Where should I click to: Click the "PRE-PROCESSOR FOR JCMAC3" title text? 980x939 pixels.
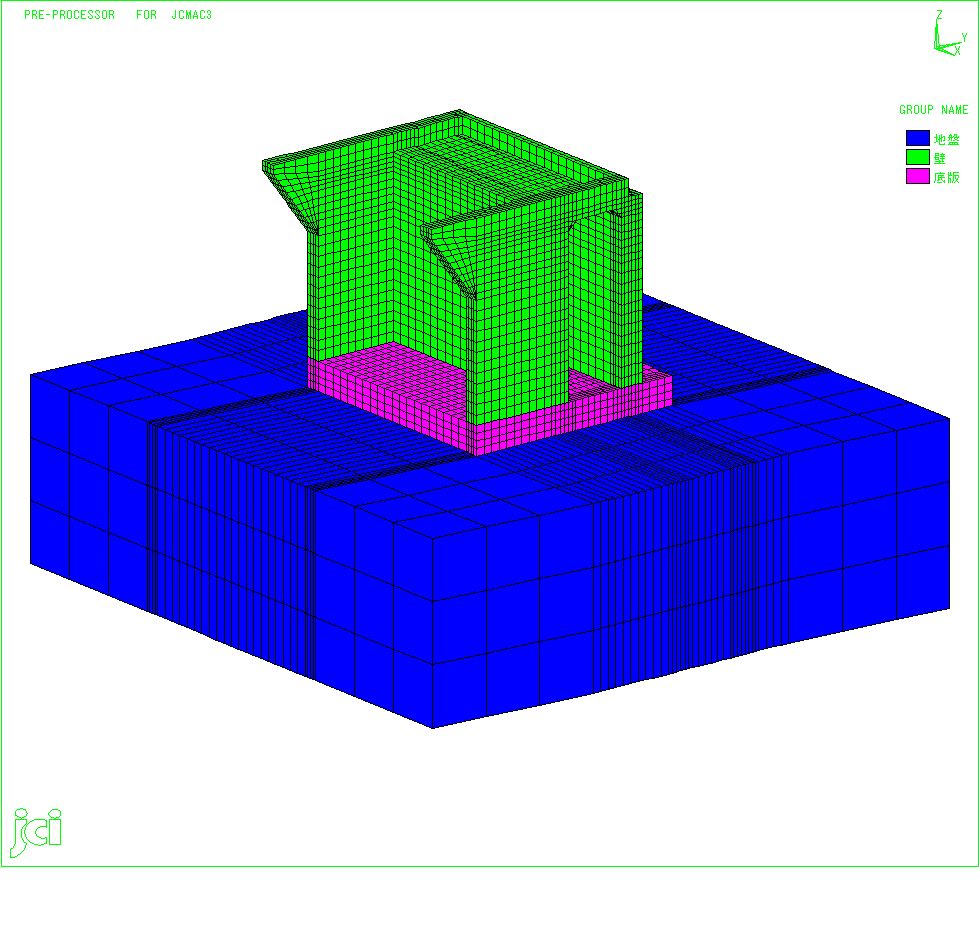118,14
